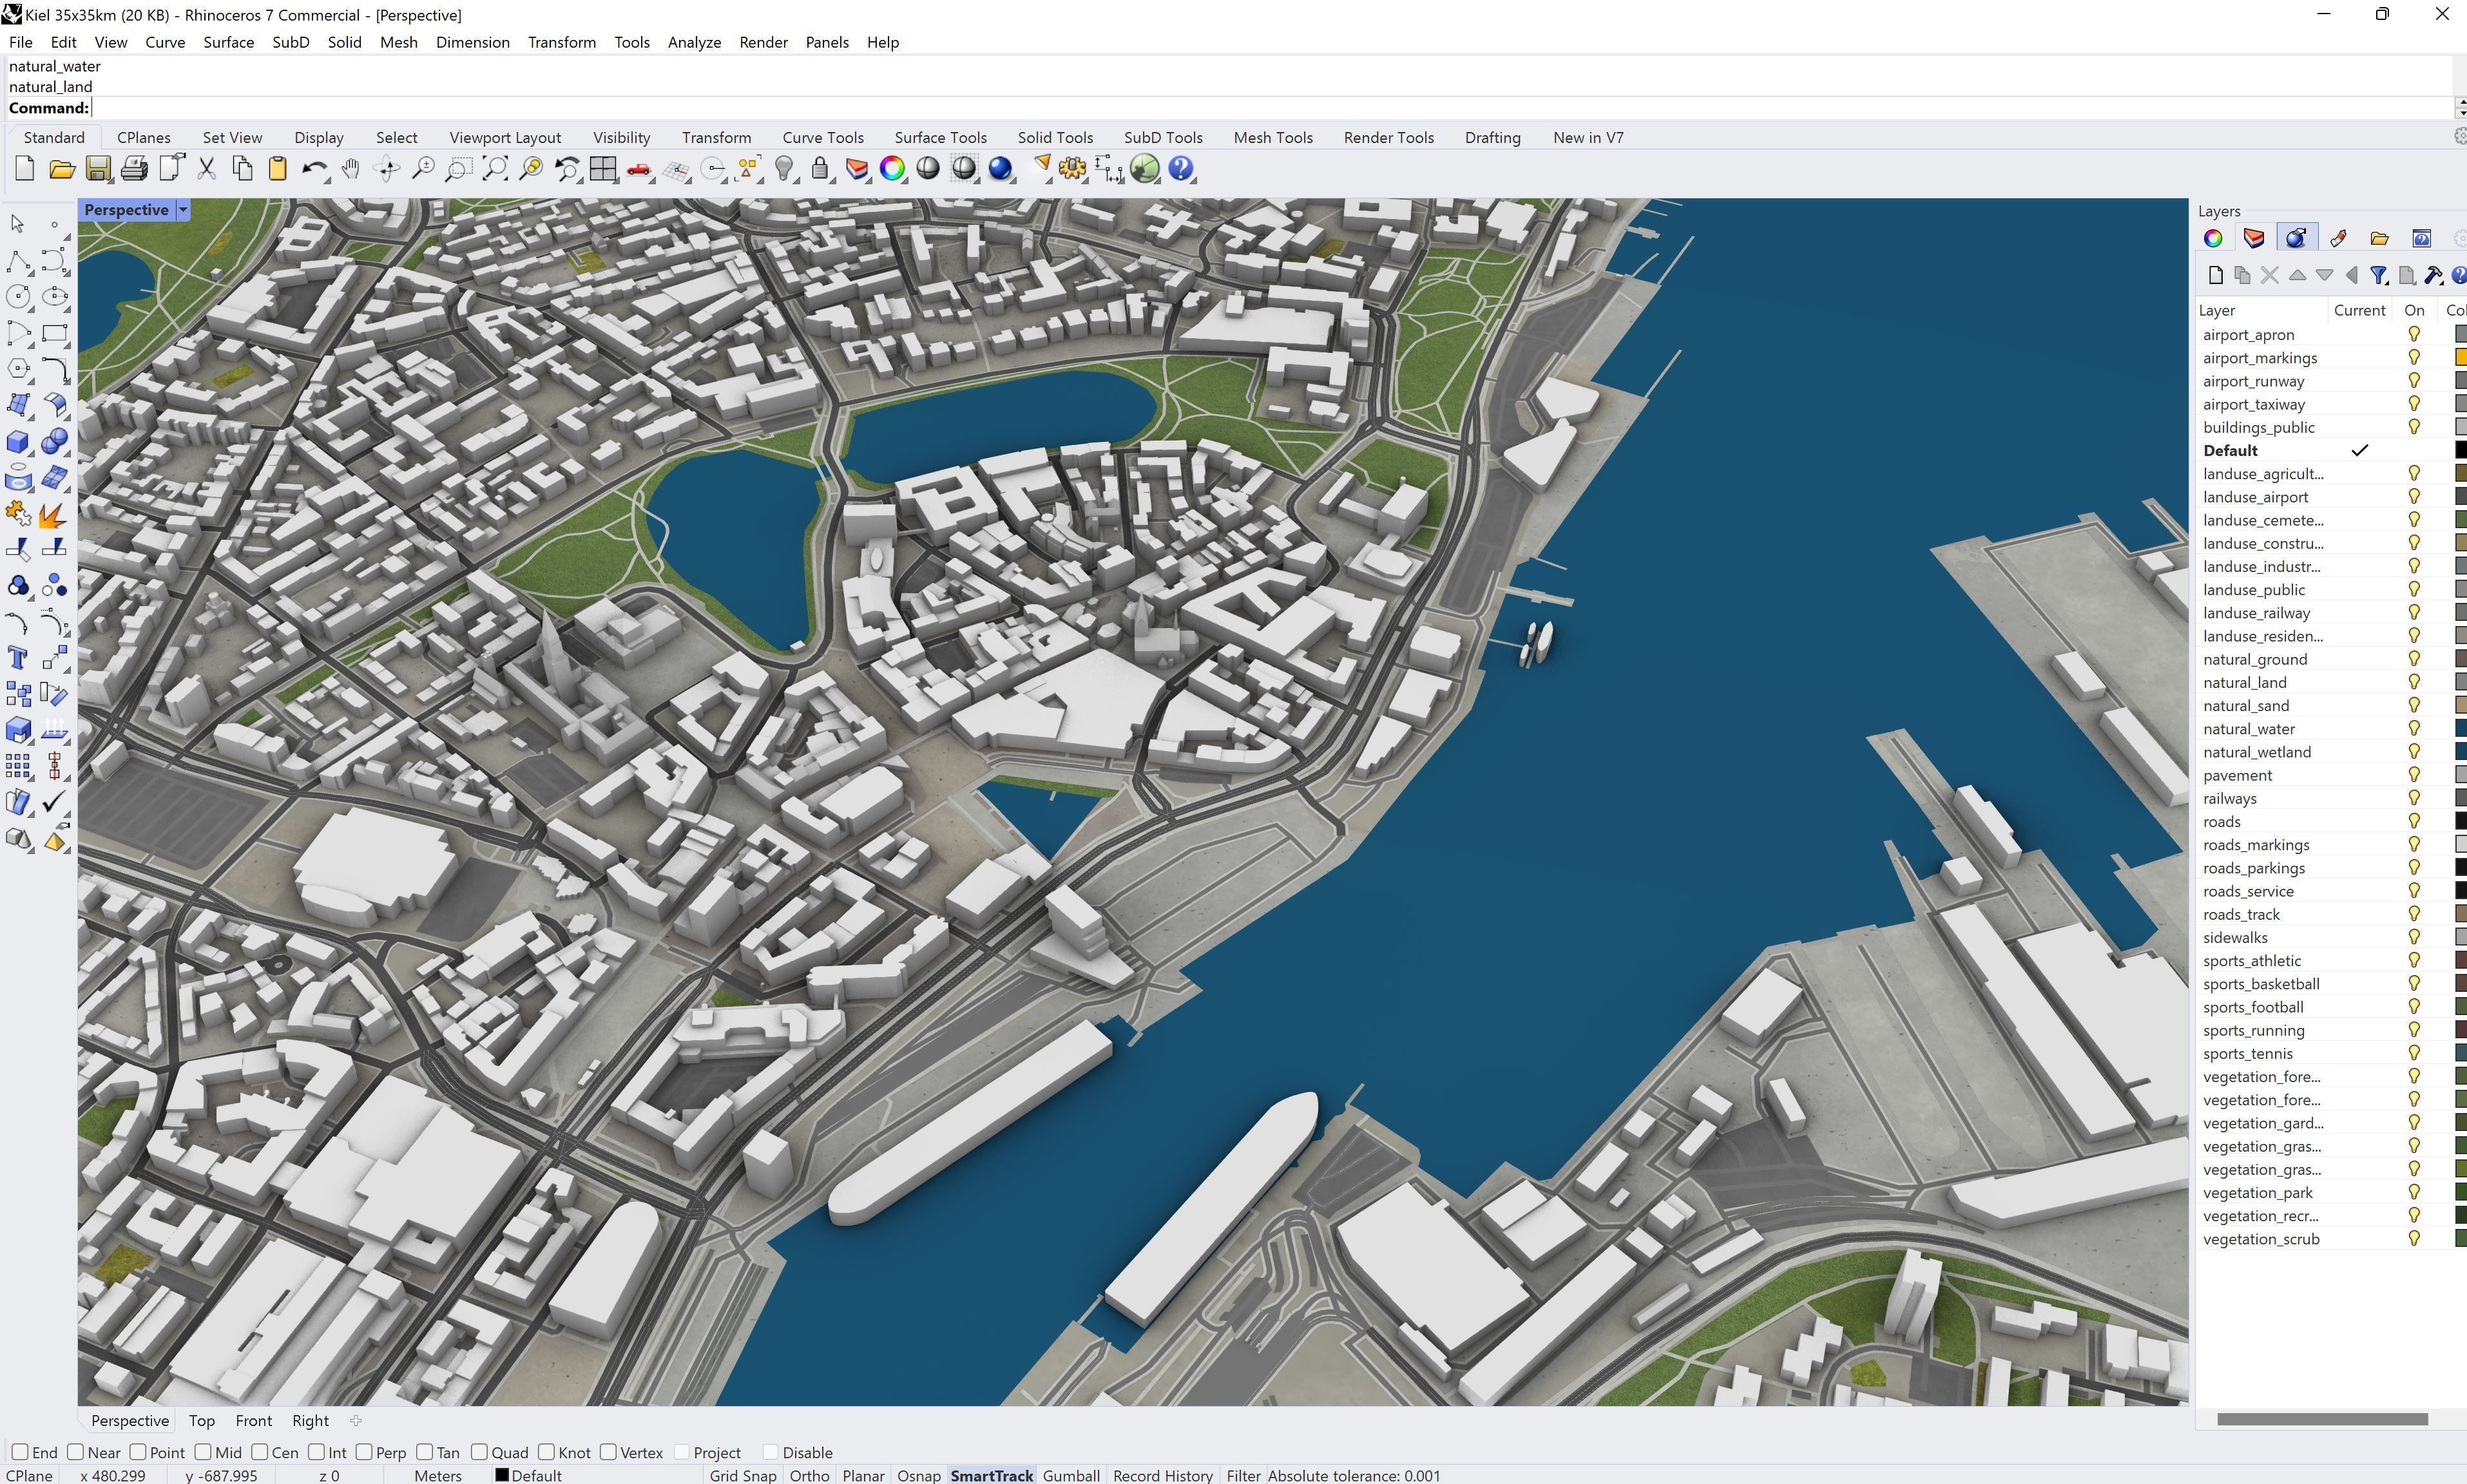Enable the End osnap checkbox
Viewport: 2467px width, 1484px height.
20,1452
